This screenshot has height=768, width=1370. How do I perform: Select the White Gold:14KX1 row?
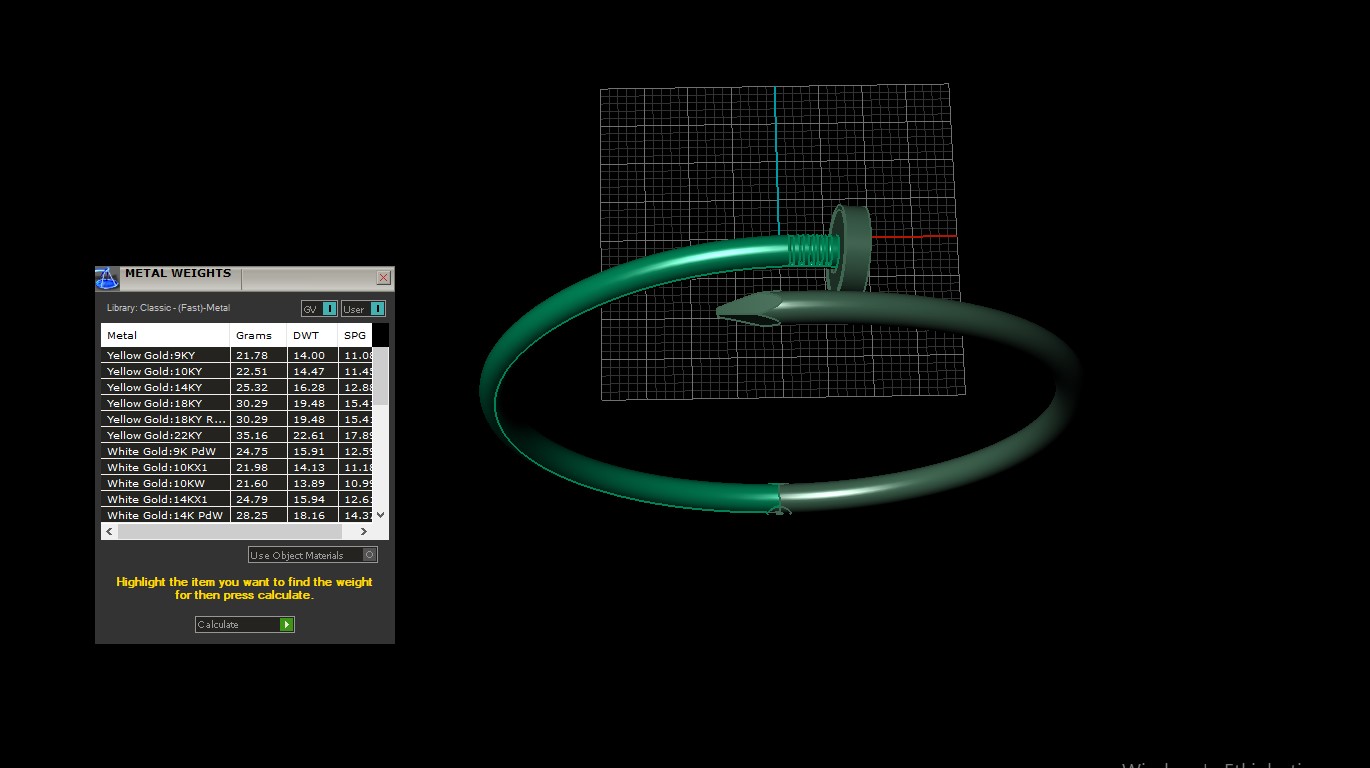[237, 499]
